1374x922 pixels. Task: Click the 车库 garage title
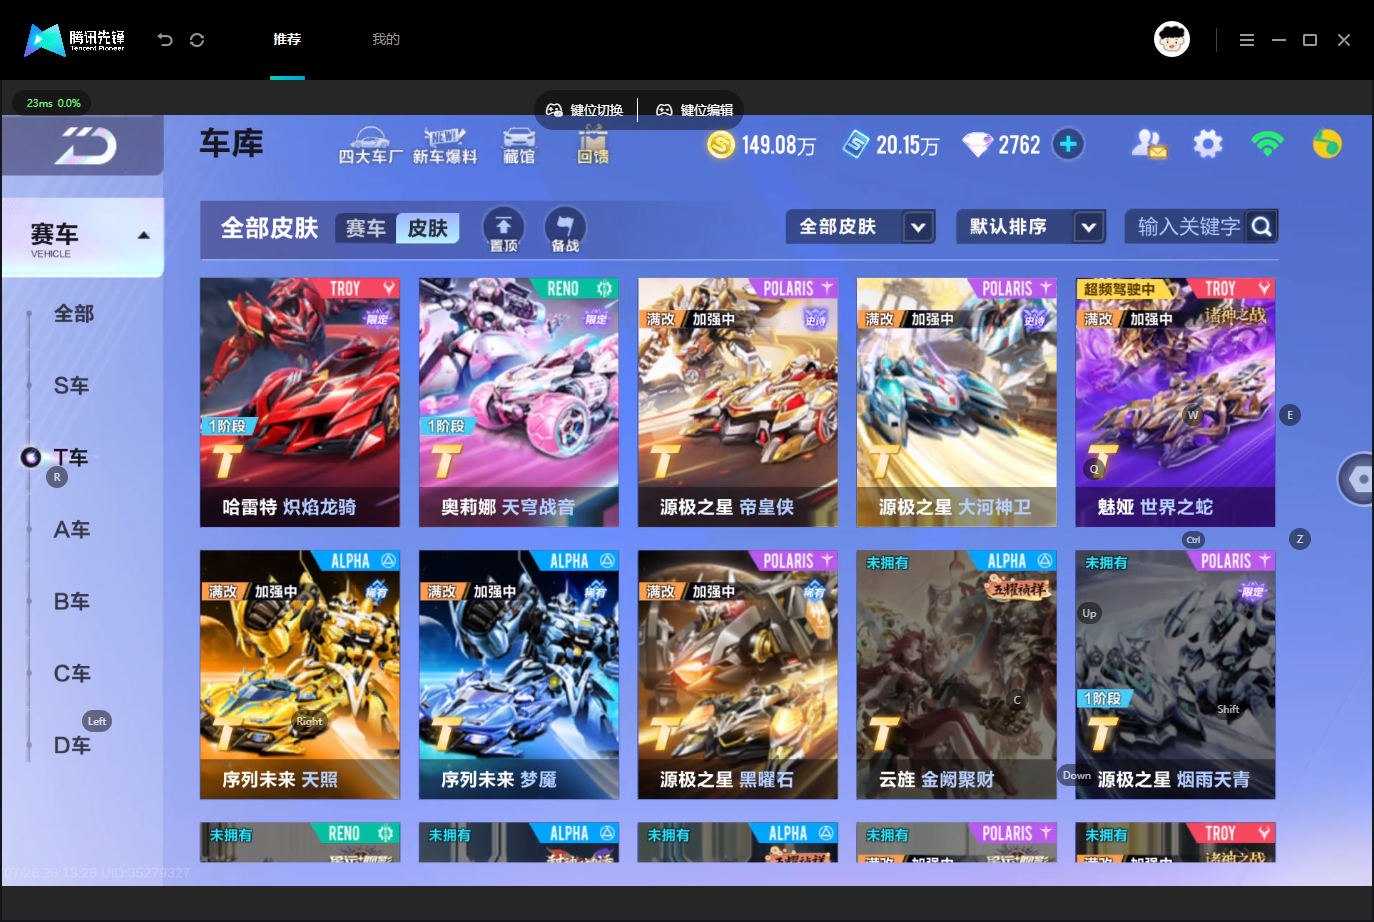coord(231,144)
